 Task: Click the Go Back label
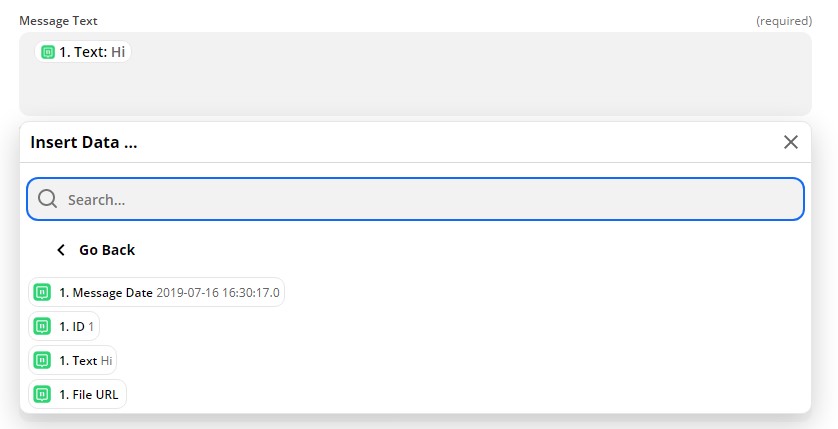tap(107, 249)
